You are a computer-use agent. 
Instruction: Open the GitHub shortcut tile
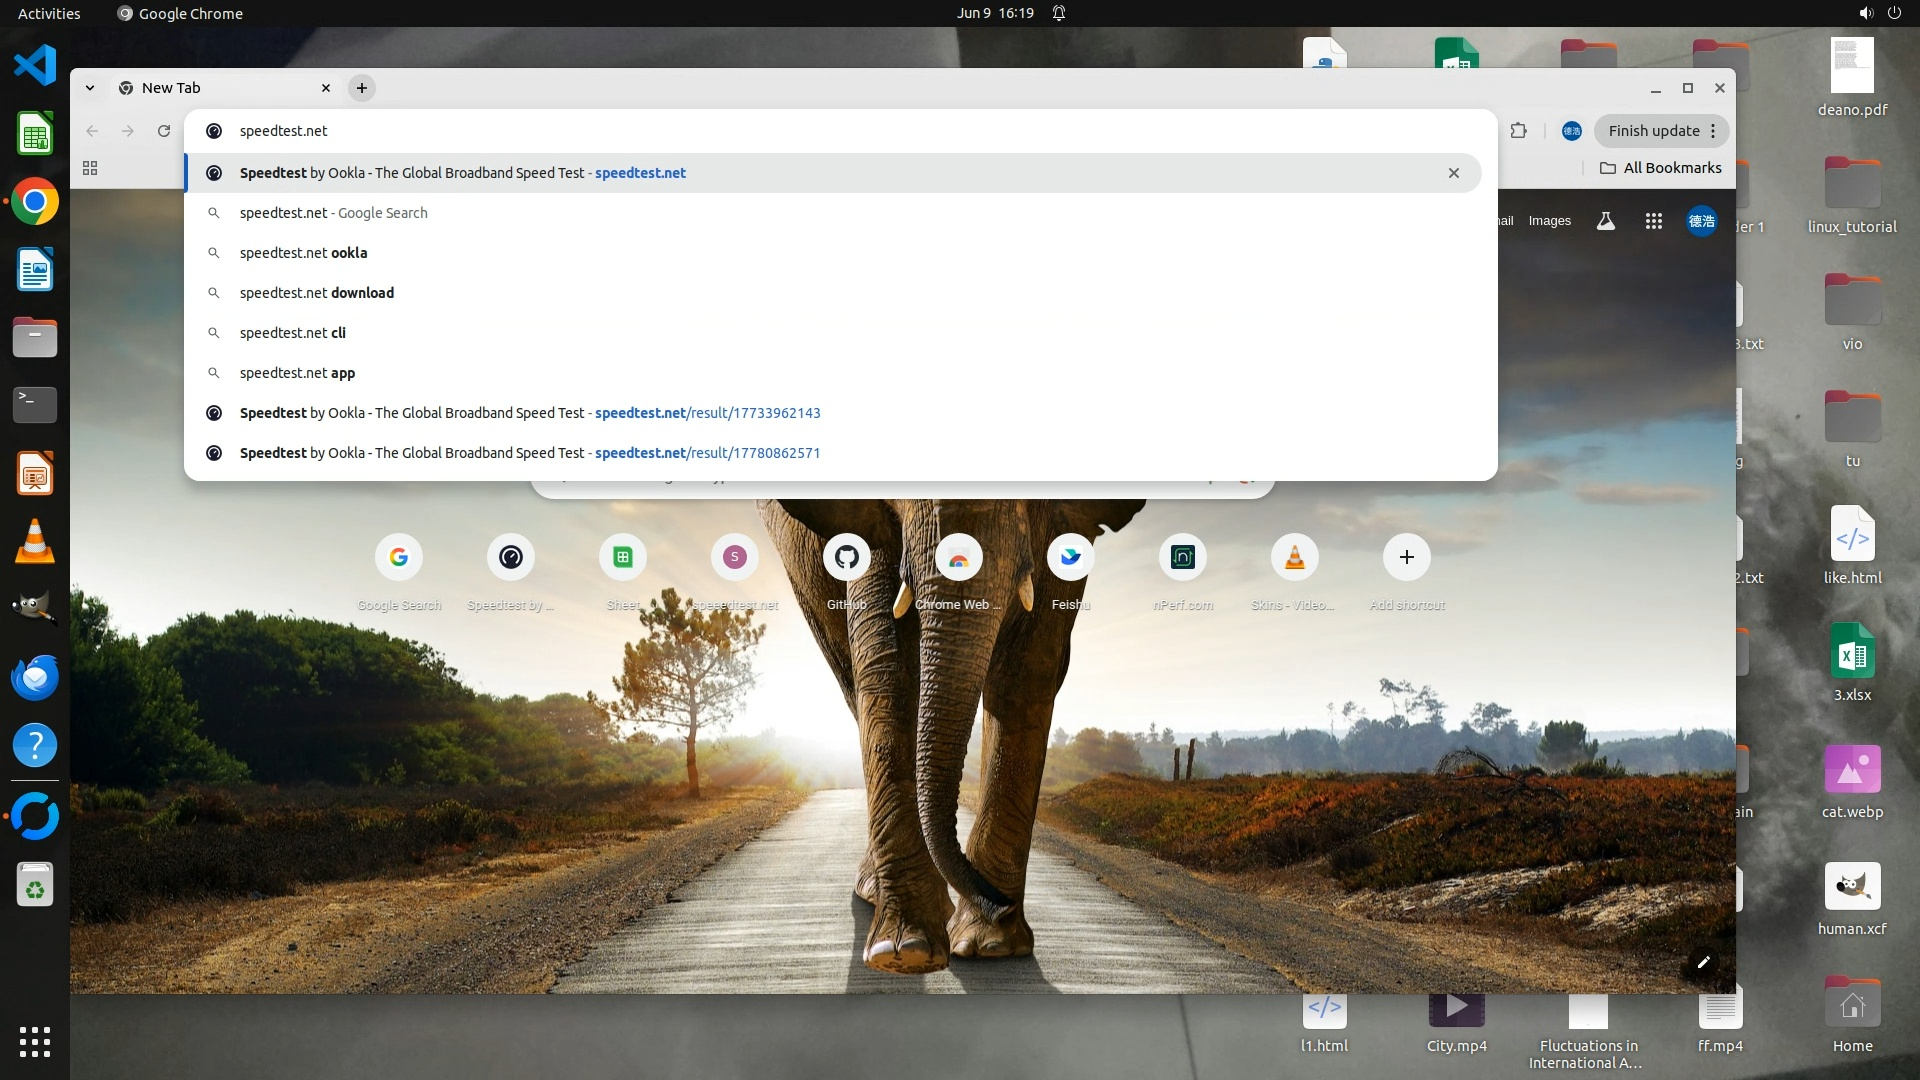(x=846, y=558)
